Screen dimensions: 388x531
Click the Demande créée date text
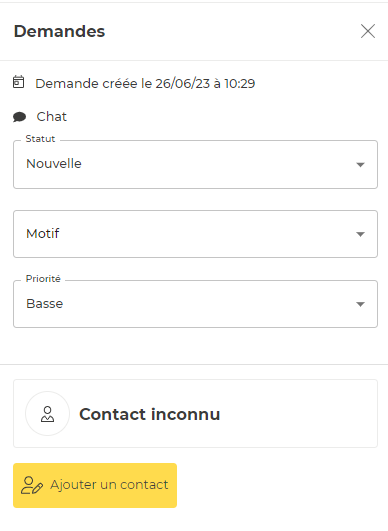(145, 83)
